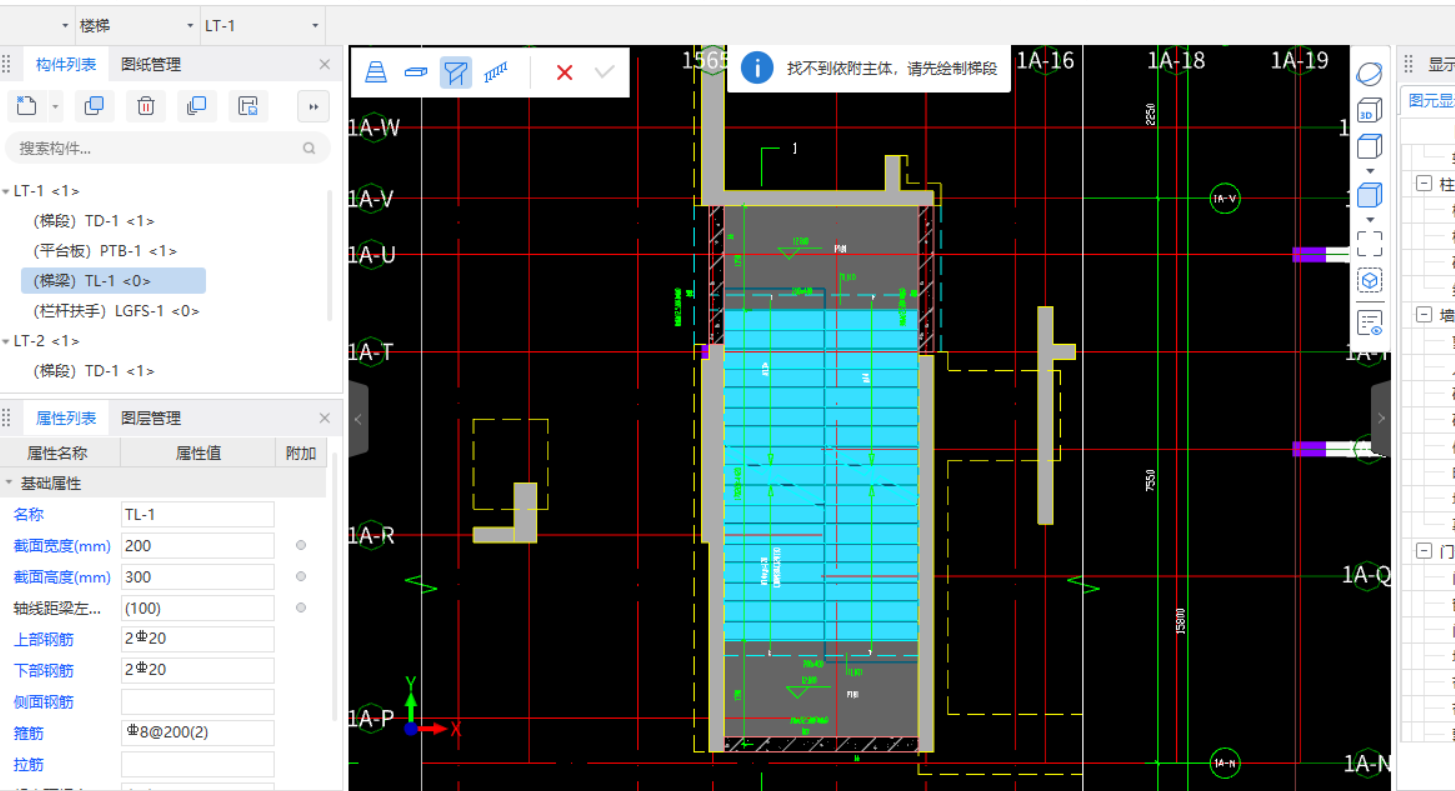Cancel drawing with the red X icon
Image resolution: width=1455 pixels, height=791 pixels.
point(564,72)
